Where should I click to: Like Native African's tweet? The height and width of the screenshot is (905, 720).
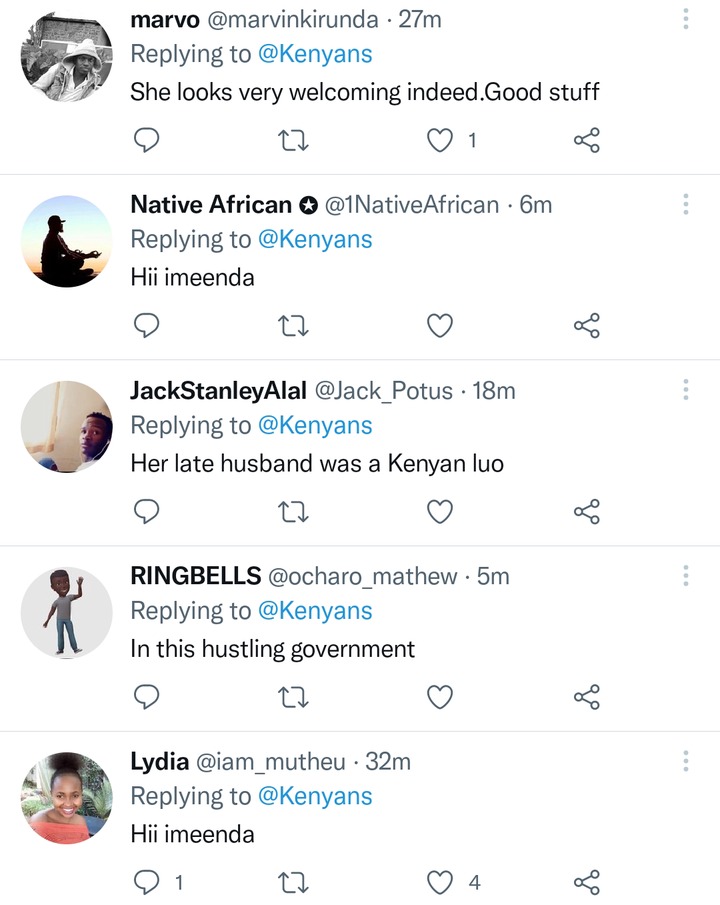(440, 326)
